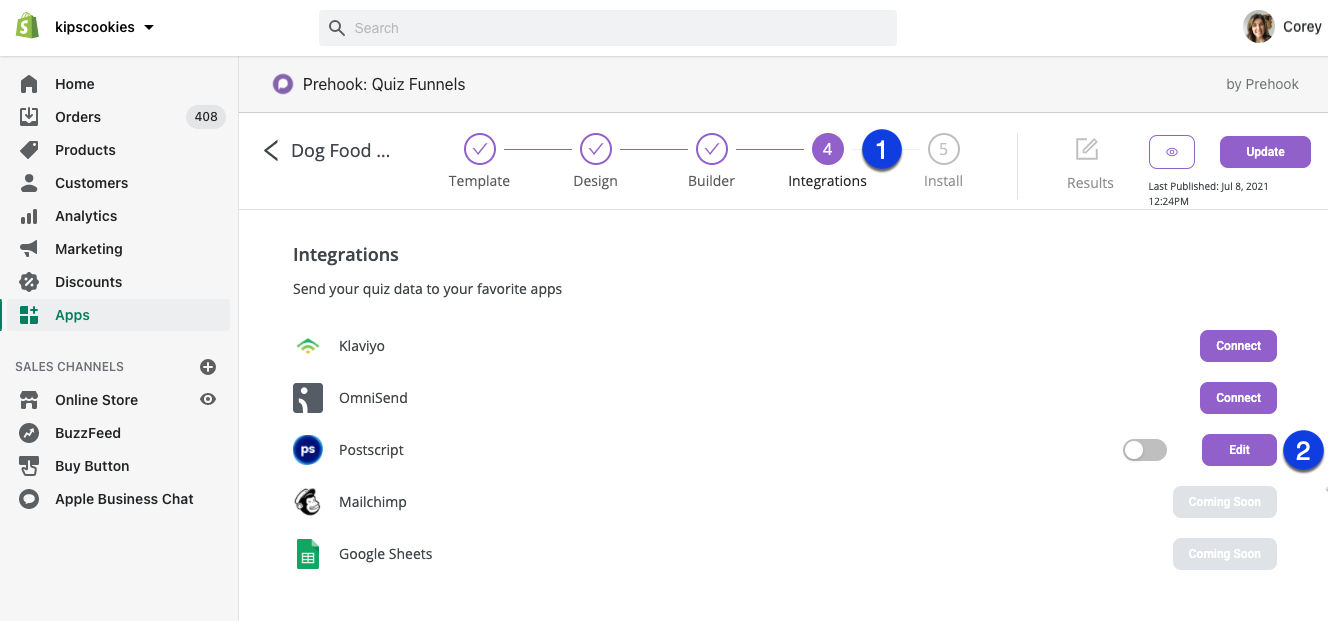
Task: Go to Home in sidebar
Action: (x=75, y=84)
